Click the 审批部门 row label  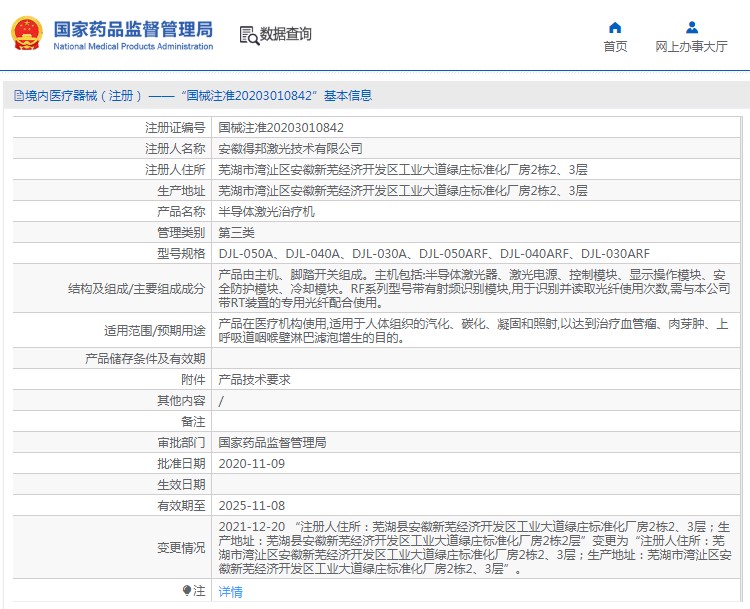181,443
